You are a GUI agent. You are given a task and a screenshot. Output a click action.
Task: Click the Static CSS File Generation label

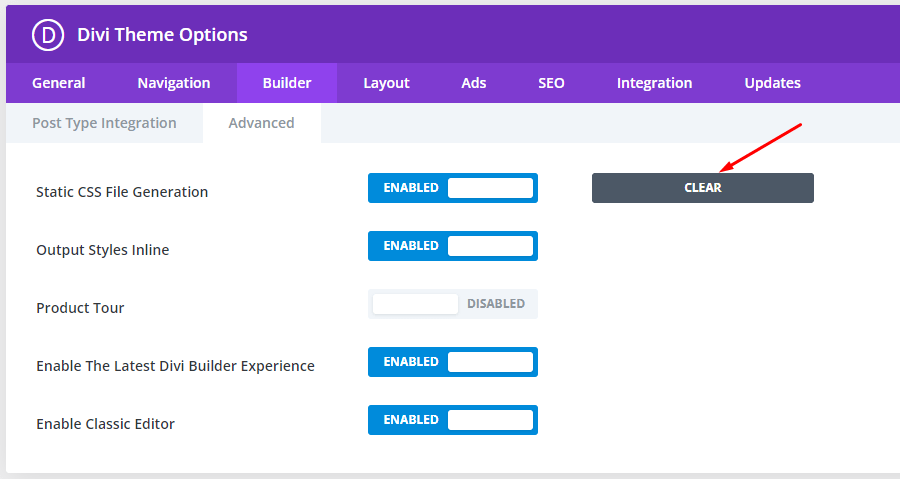(x=122, y=192)
